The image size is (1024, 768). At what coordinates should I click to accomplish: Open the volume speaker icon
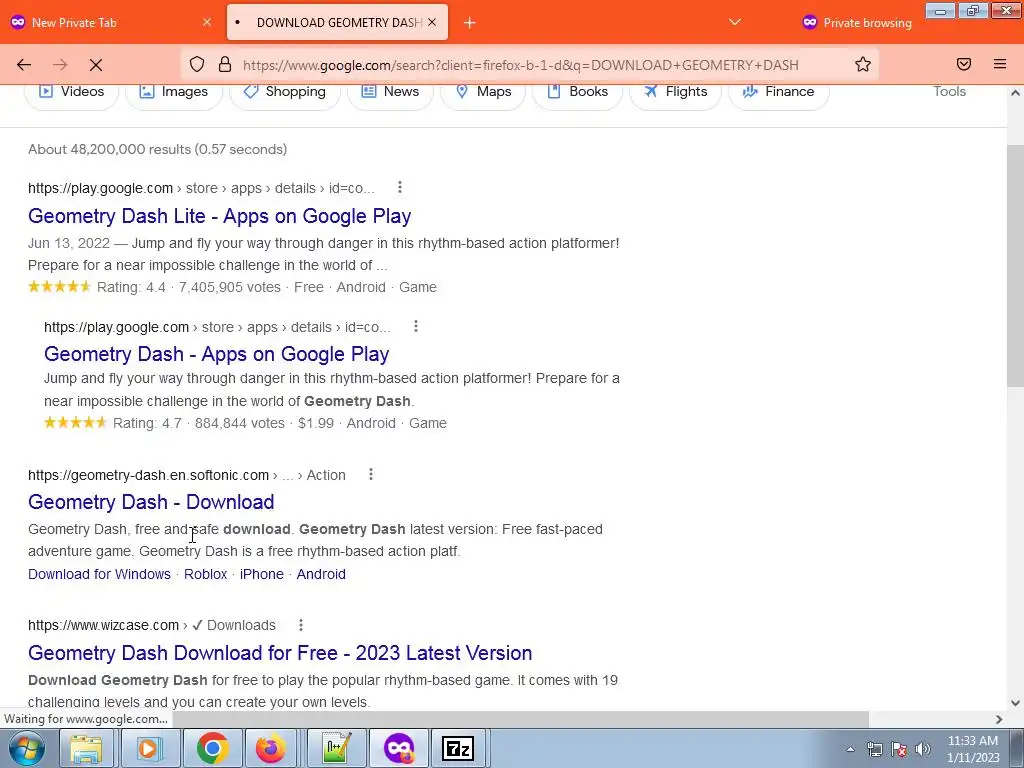923,749
